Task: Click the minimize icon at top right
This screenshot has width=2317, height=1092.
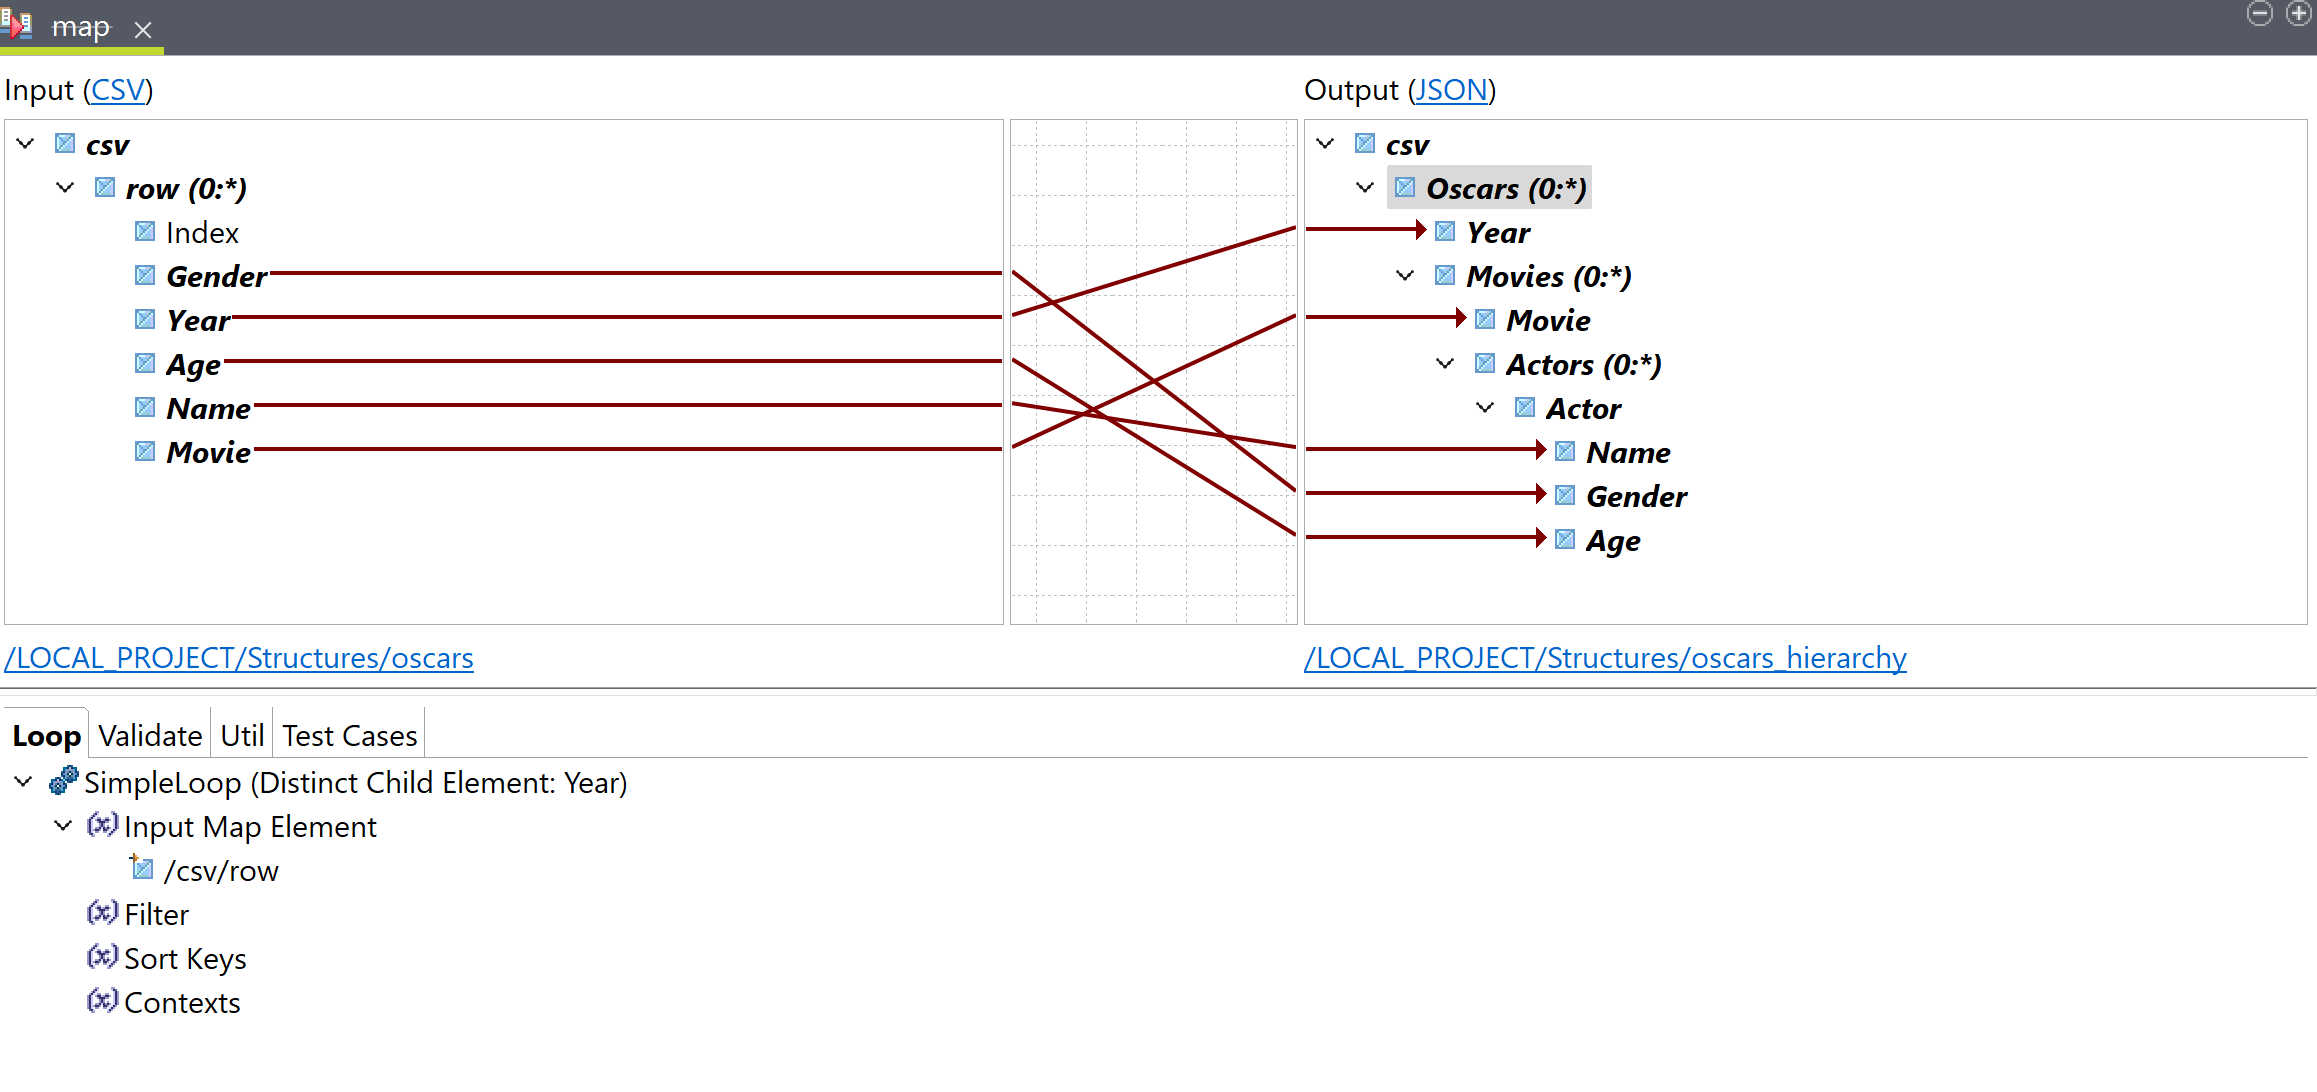Action: click(x=2259, y=13)
